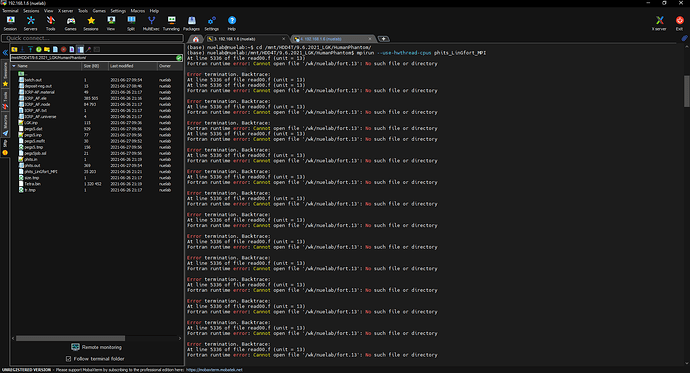Image resolution: width=690 pixels, height=373 pixels.
Task: Click the Exit toolbar icon
Action: [679, 23]
